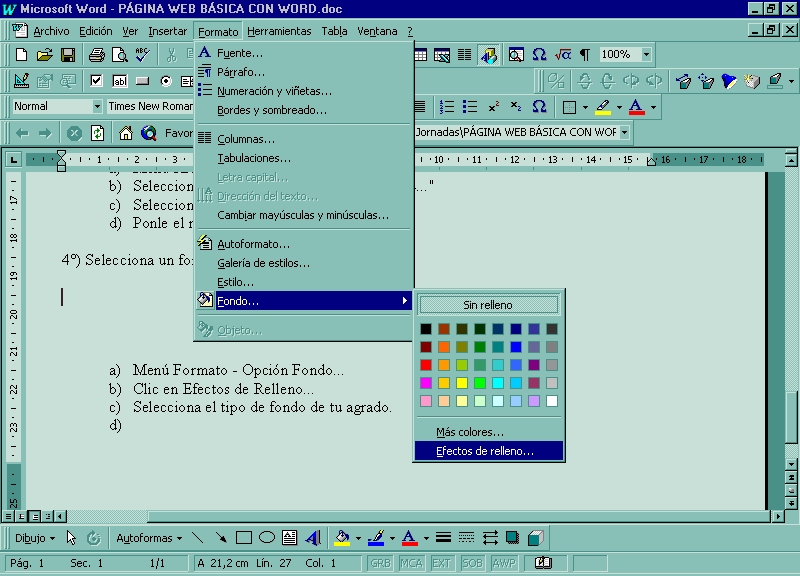Enable the EXT mode in status bar
The width and height of the screenshot is (800, 576).
pos(443,564)
